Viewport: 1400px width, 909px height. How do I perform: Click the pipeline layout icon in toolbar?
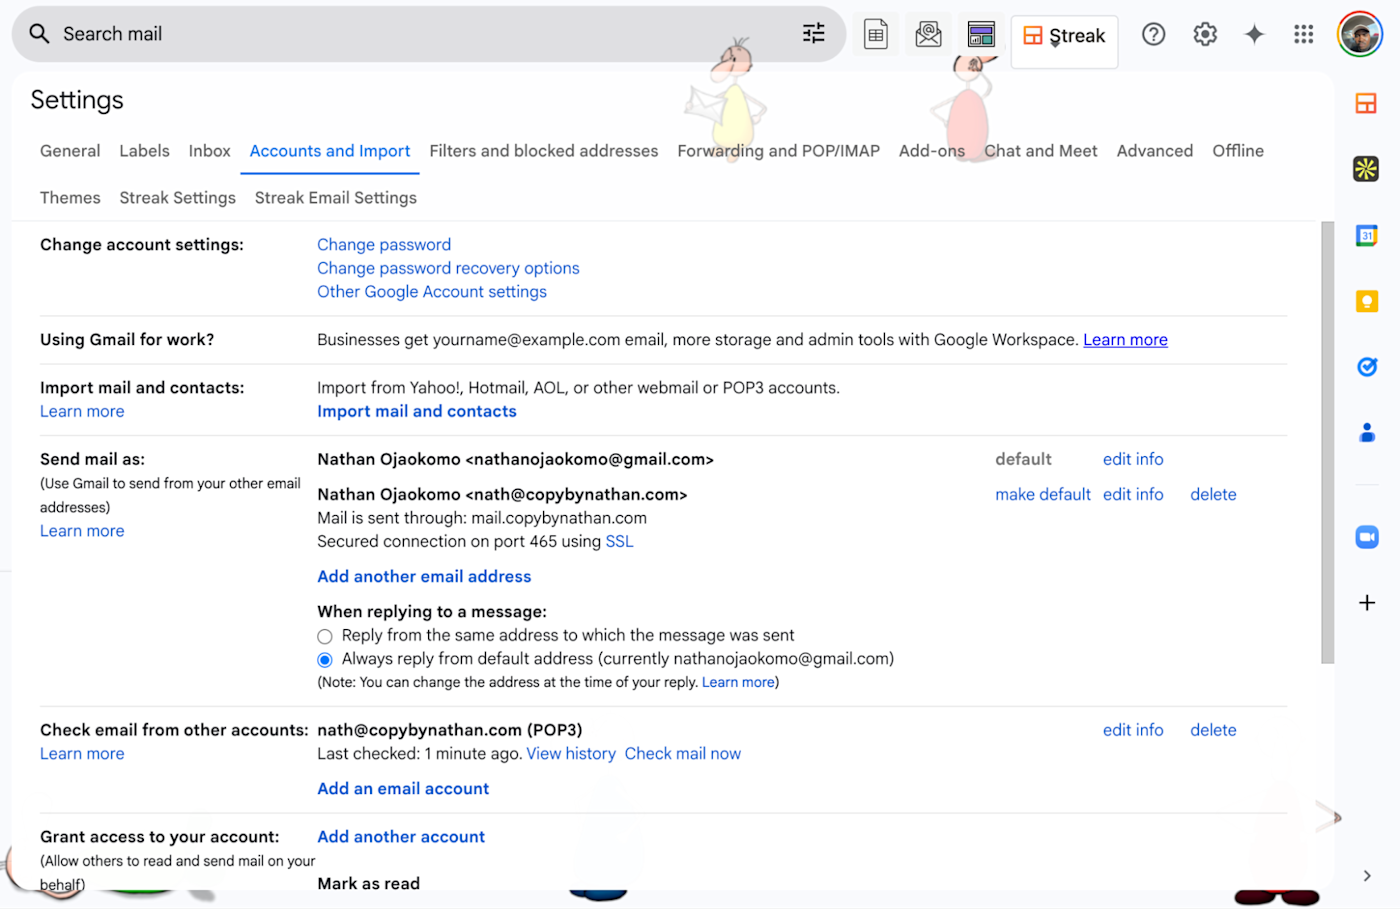click(981, 35)
